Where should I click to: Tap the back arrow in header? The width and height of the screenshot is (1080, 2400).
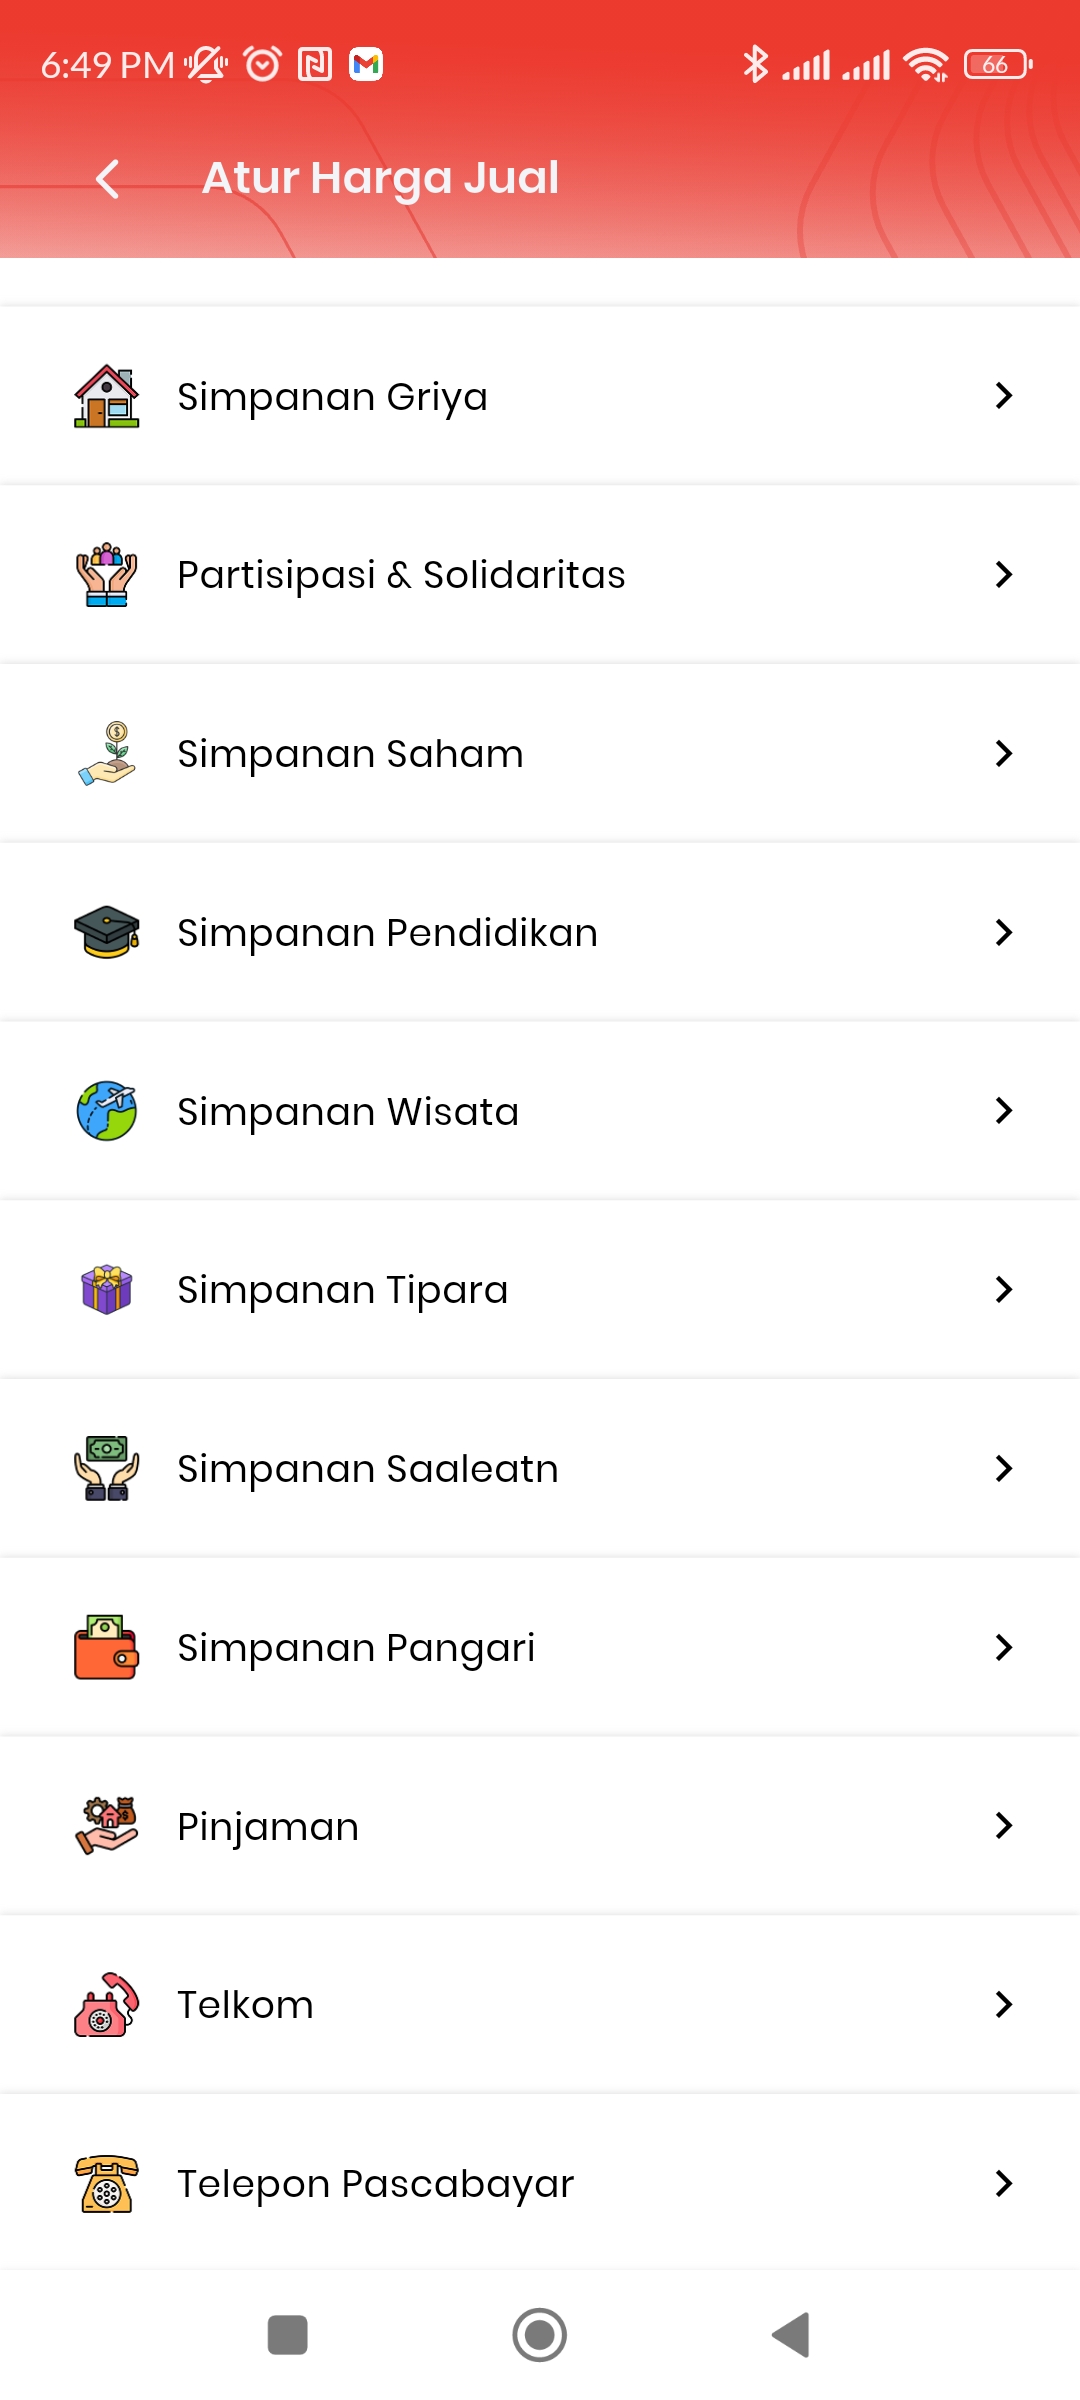tap(107, 179)
